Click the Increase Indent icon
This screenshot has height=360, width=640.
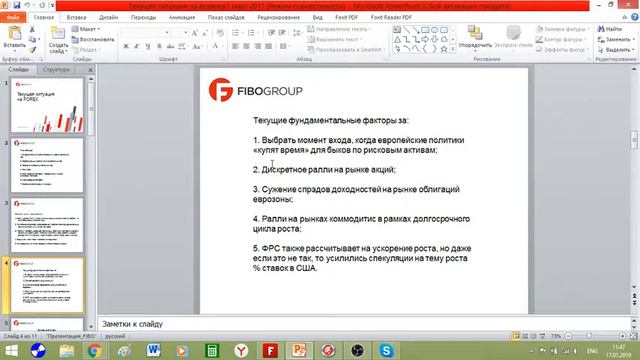(282, 33)
